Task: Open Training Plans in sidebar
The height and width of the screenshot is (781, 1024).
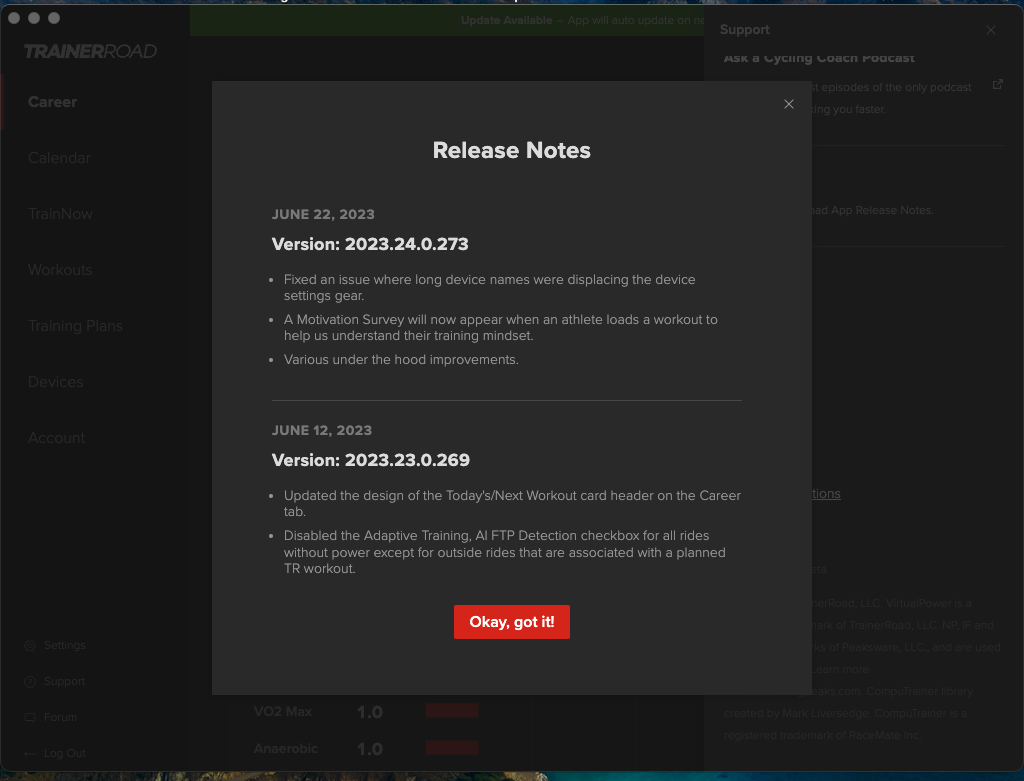Action: point(75,326)
